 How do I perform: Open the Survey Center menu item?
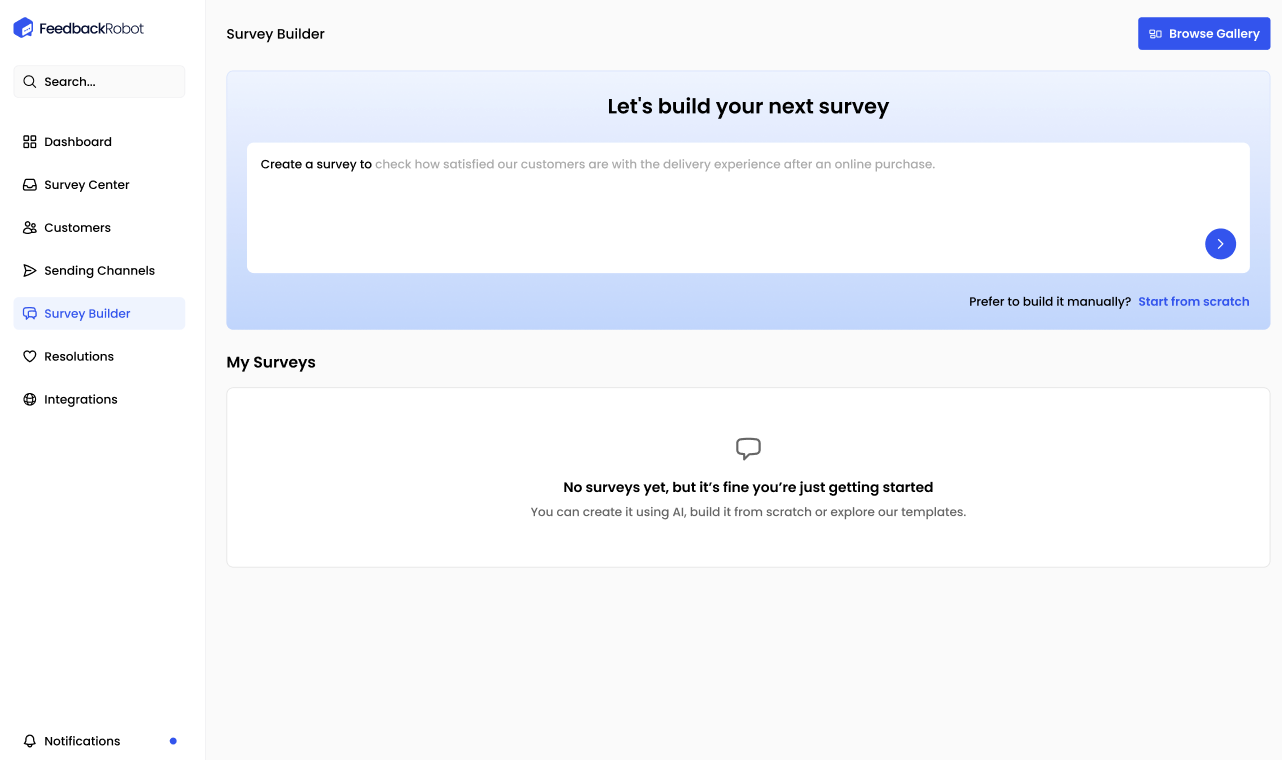(86, 184)
